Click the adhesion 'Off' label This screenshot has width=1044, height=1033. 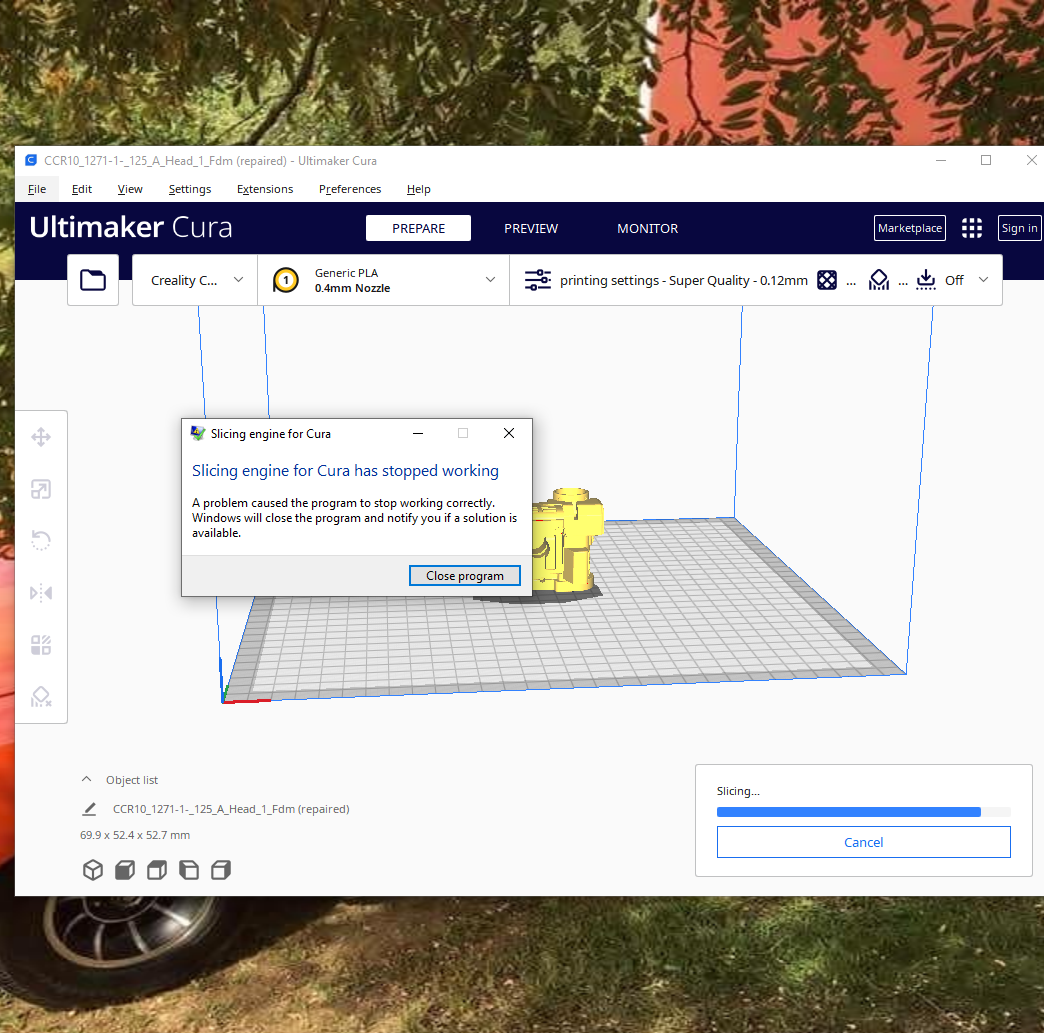click(954, 280)
